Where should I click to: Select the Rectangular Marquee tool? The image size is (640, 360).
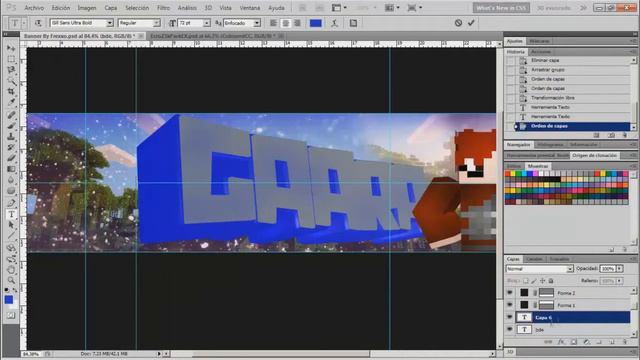(x=11, y=59)
